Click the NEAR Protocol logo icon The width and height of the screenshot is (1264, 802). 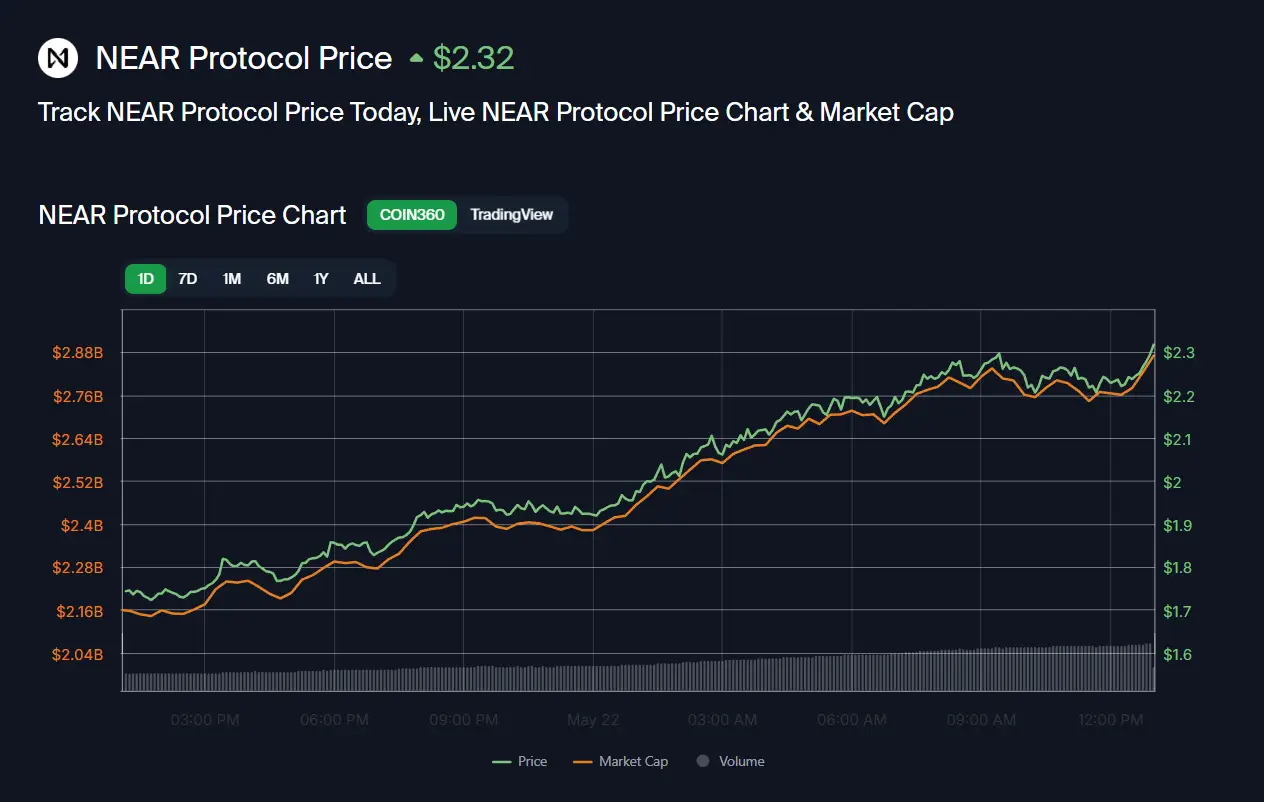pyautogui.click(x=58, y=58)
